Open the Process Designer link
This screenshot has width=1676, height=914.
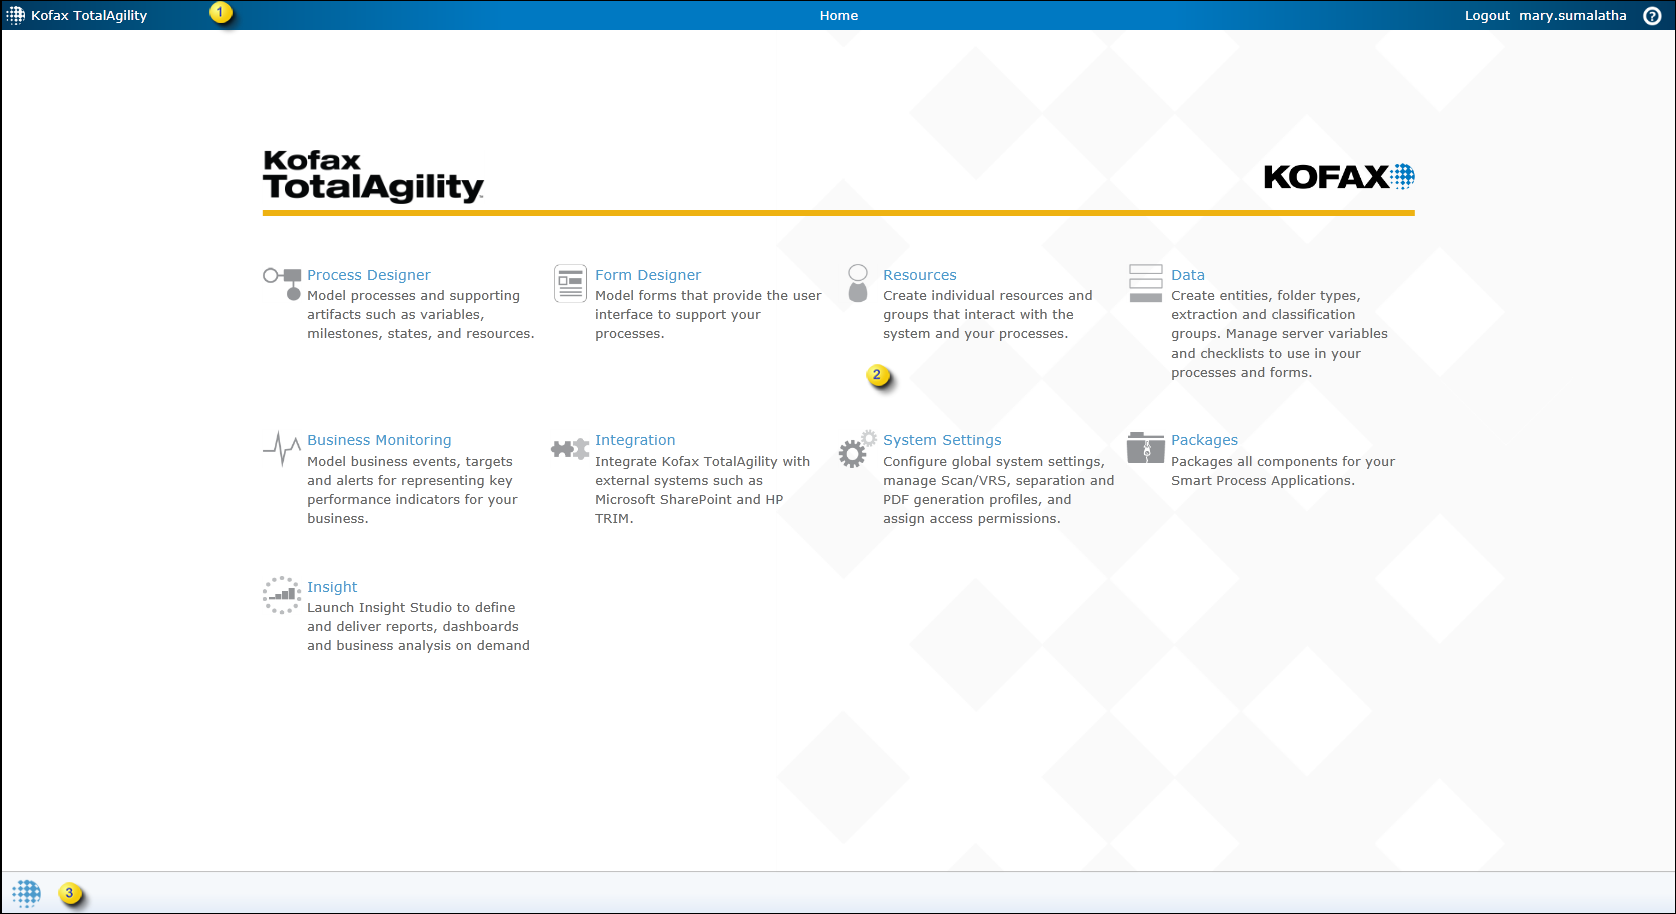(x=368, y=275)
